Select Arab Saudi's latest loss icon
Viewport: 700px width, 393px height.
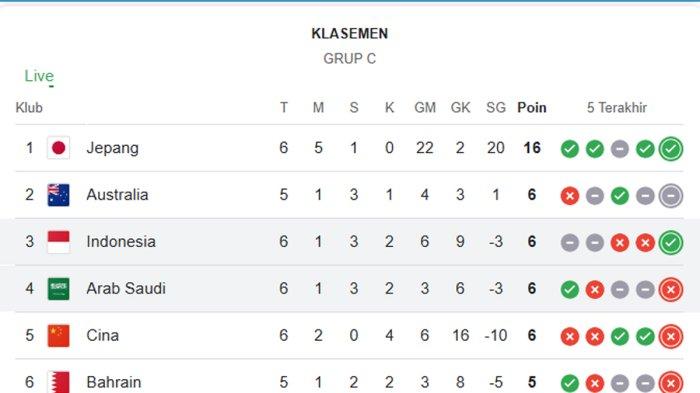[671, 289]
